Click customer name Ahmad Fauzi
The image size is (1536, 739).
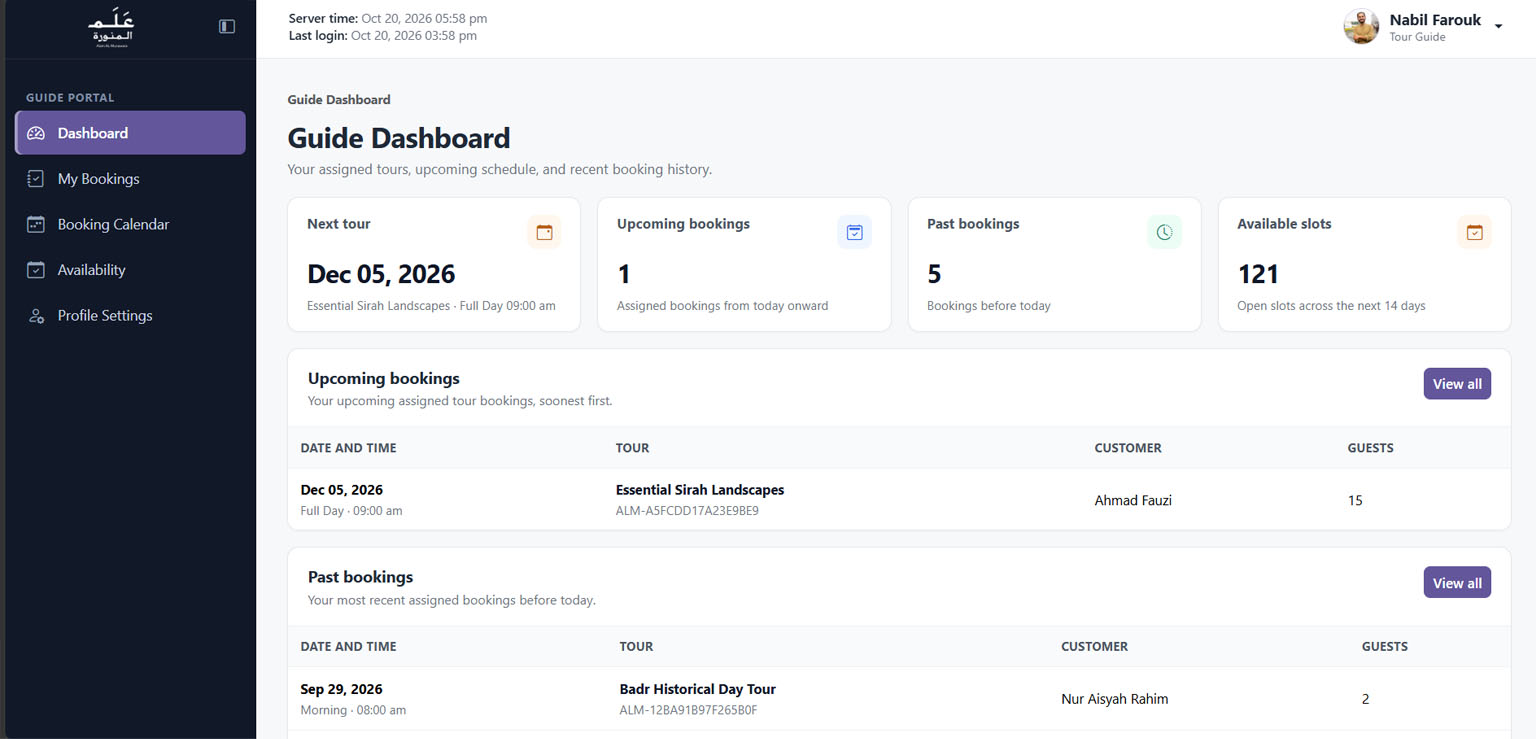click(1133, 500)
